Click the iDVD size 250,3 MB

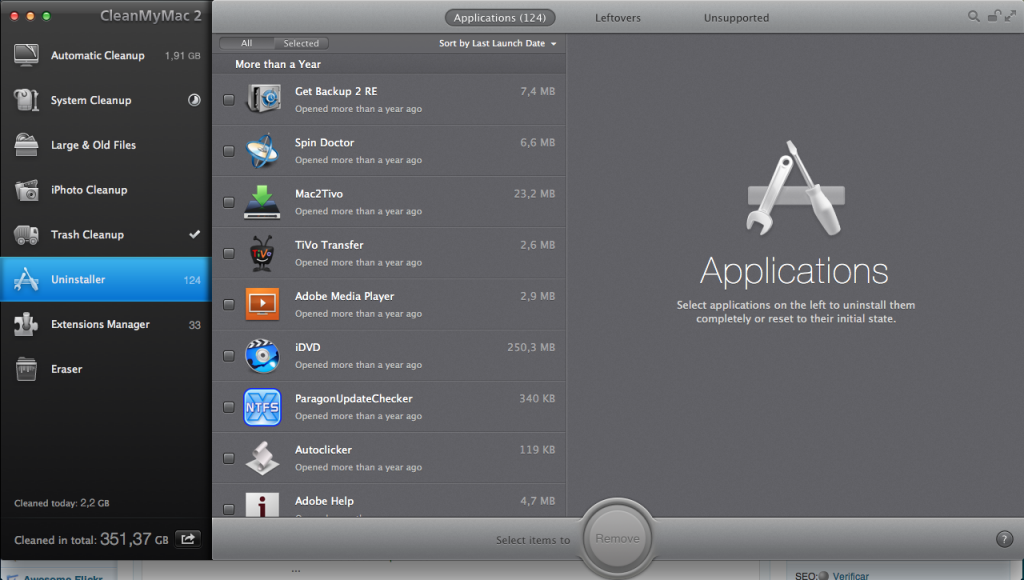point(531,347)
